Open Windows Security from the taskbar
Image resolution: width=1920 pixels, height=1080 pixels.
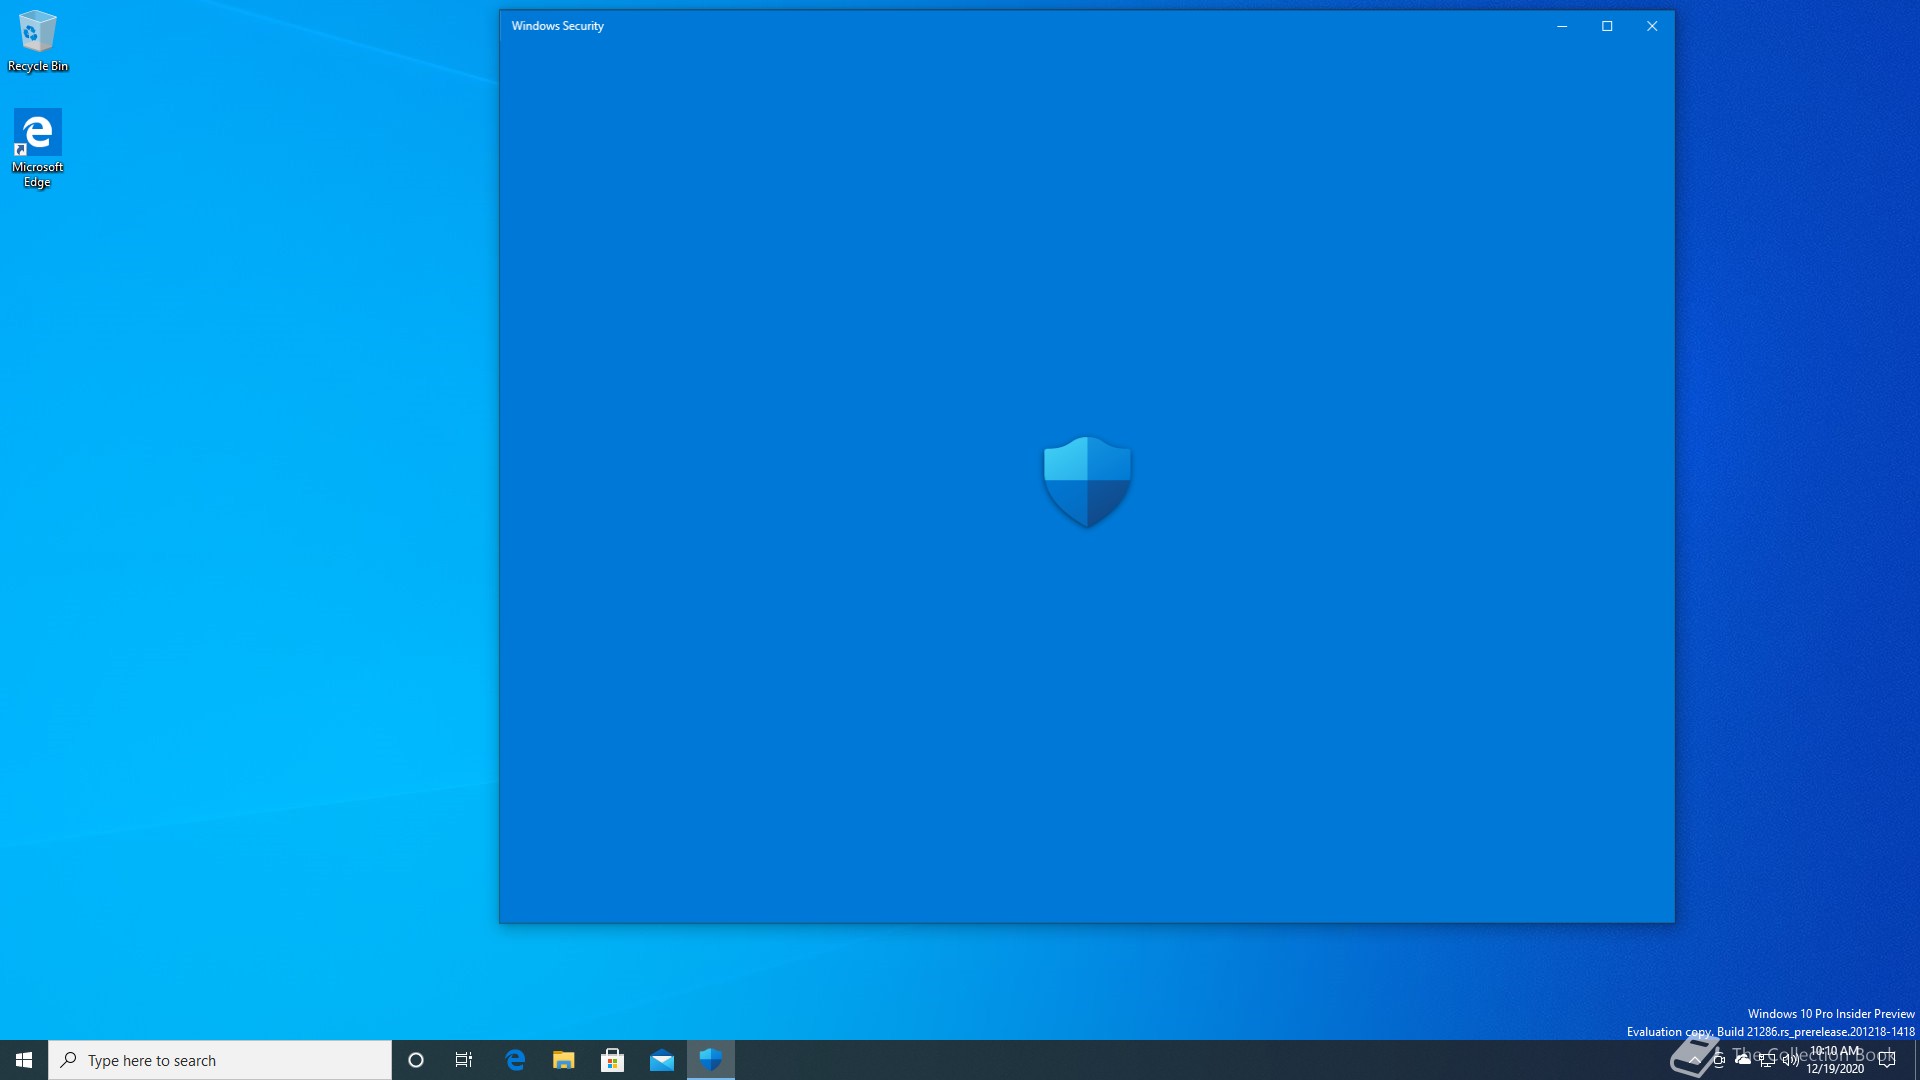tap(711, 1060)
